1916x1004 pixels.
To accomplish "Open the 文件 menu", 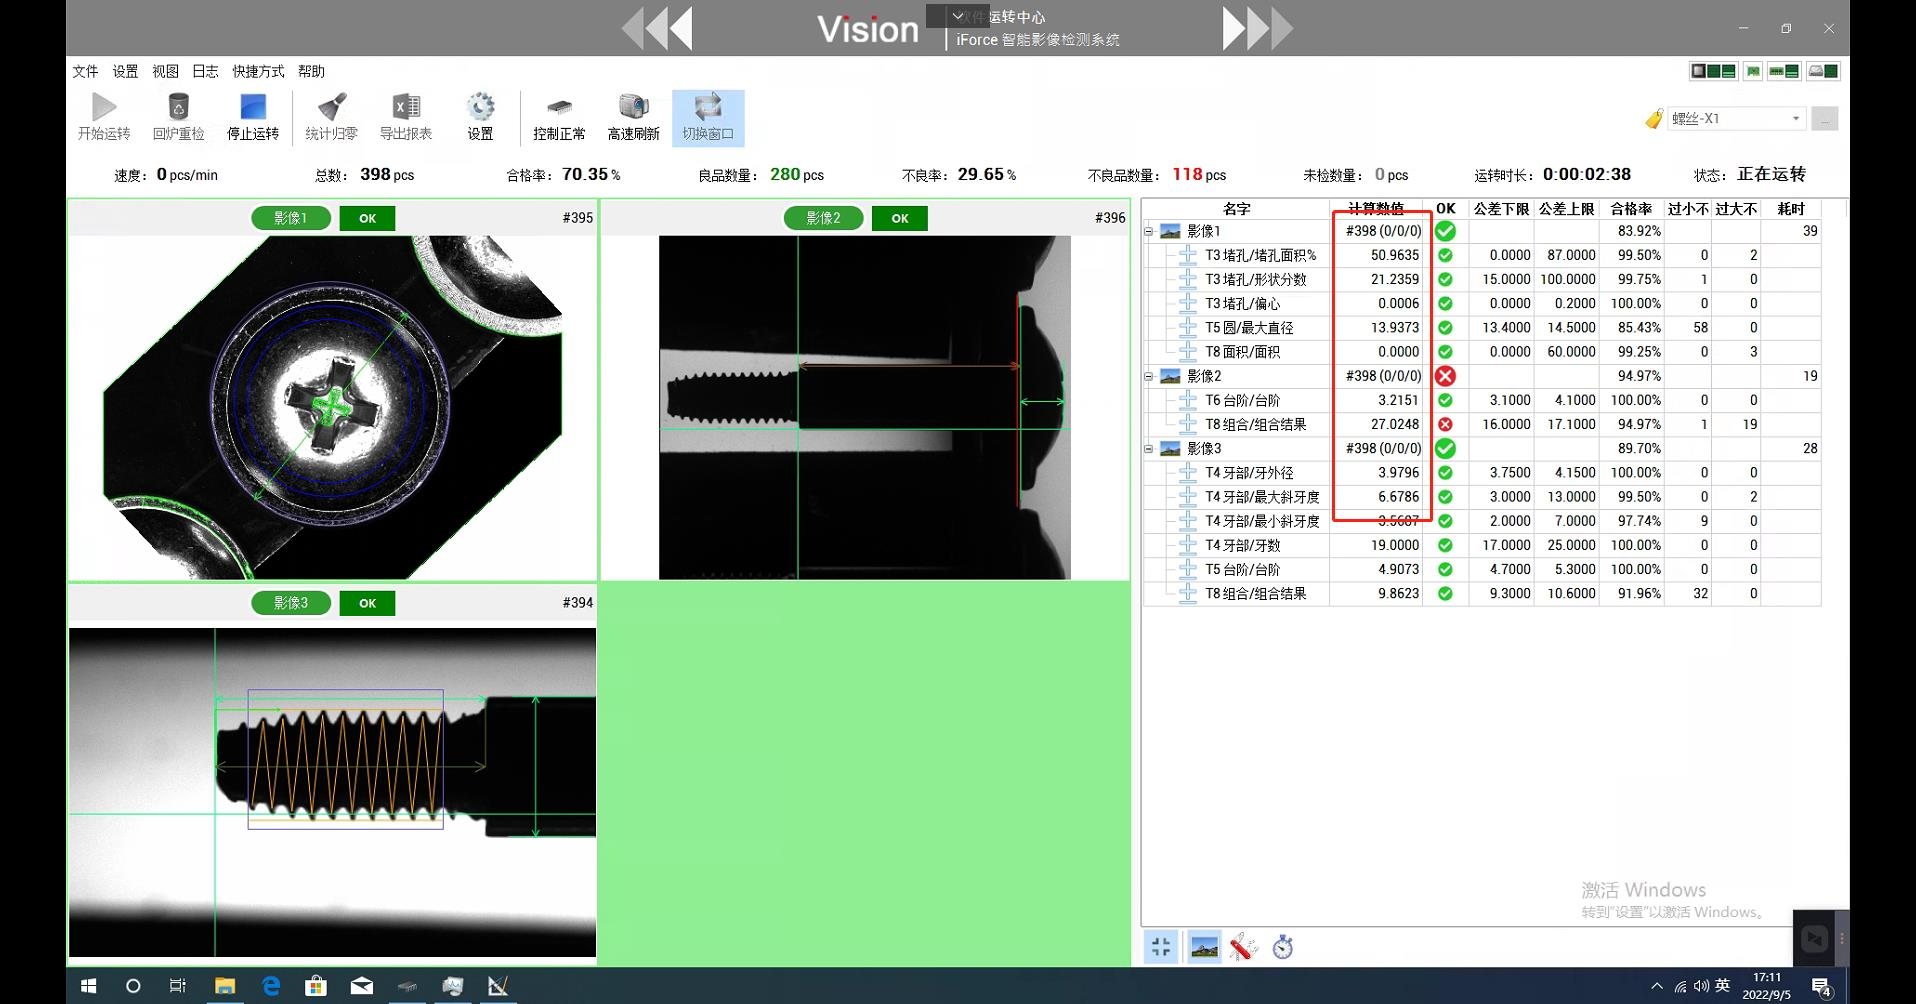I will (x=85, y=72).
